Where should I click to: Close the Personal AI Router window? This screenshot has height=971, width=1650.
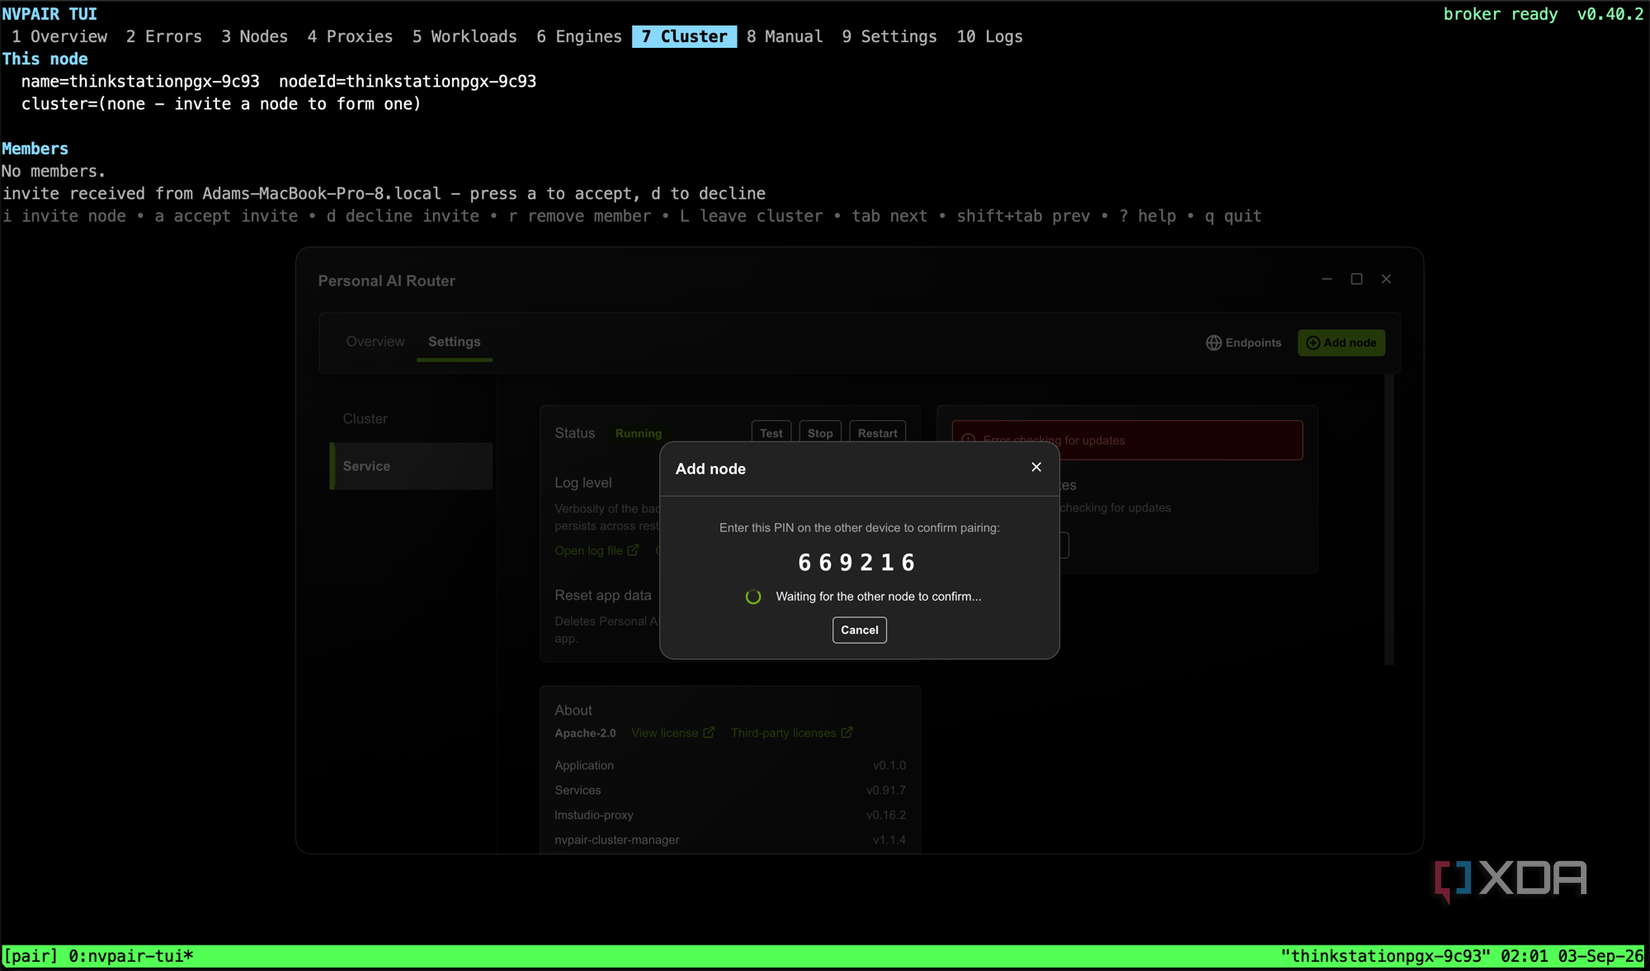1386,279
